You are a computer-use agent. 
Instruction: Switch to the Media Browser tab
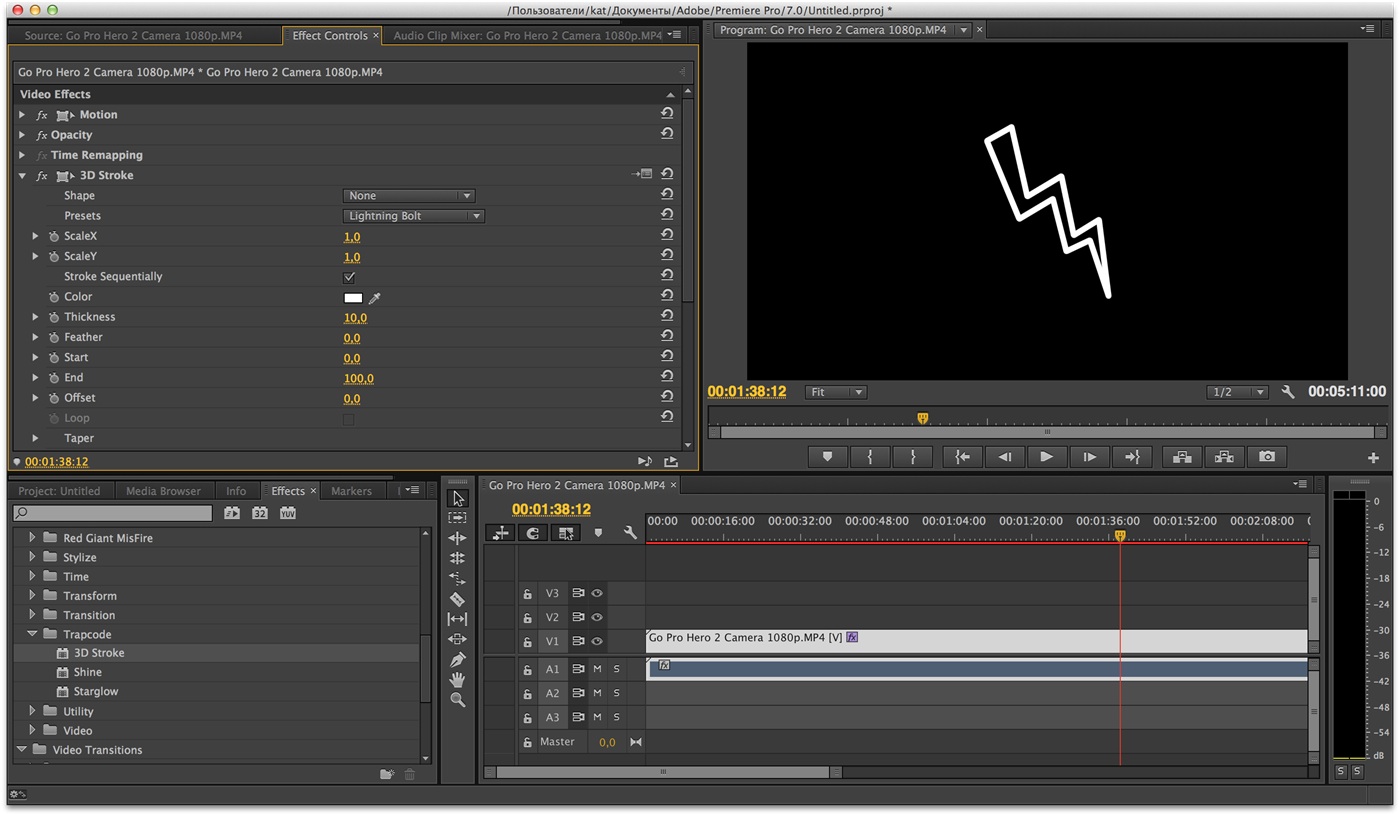163,491
